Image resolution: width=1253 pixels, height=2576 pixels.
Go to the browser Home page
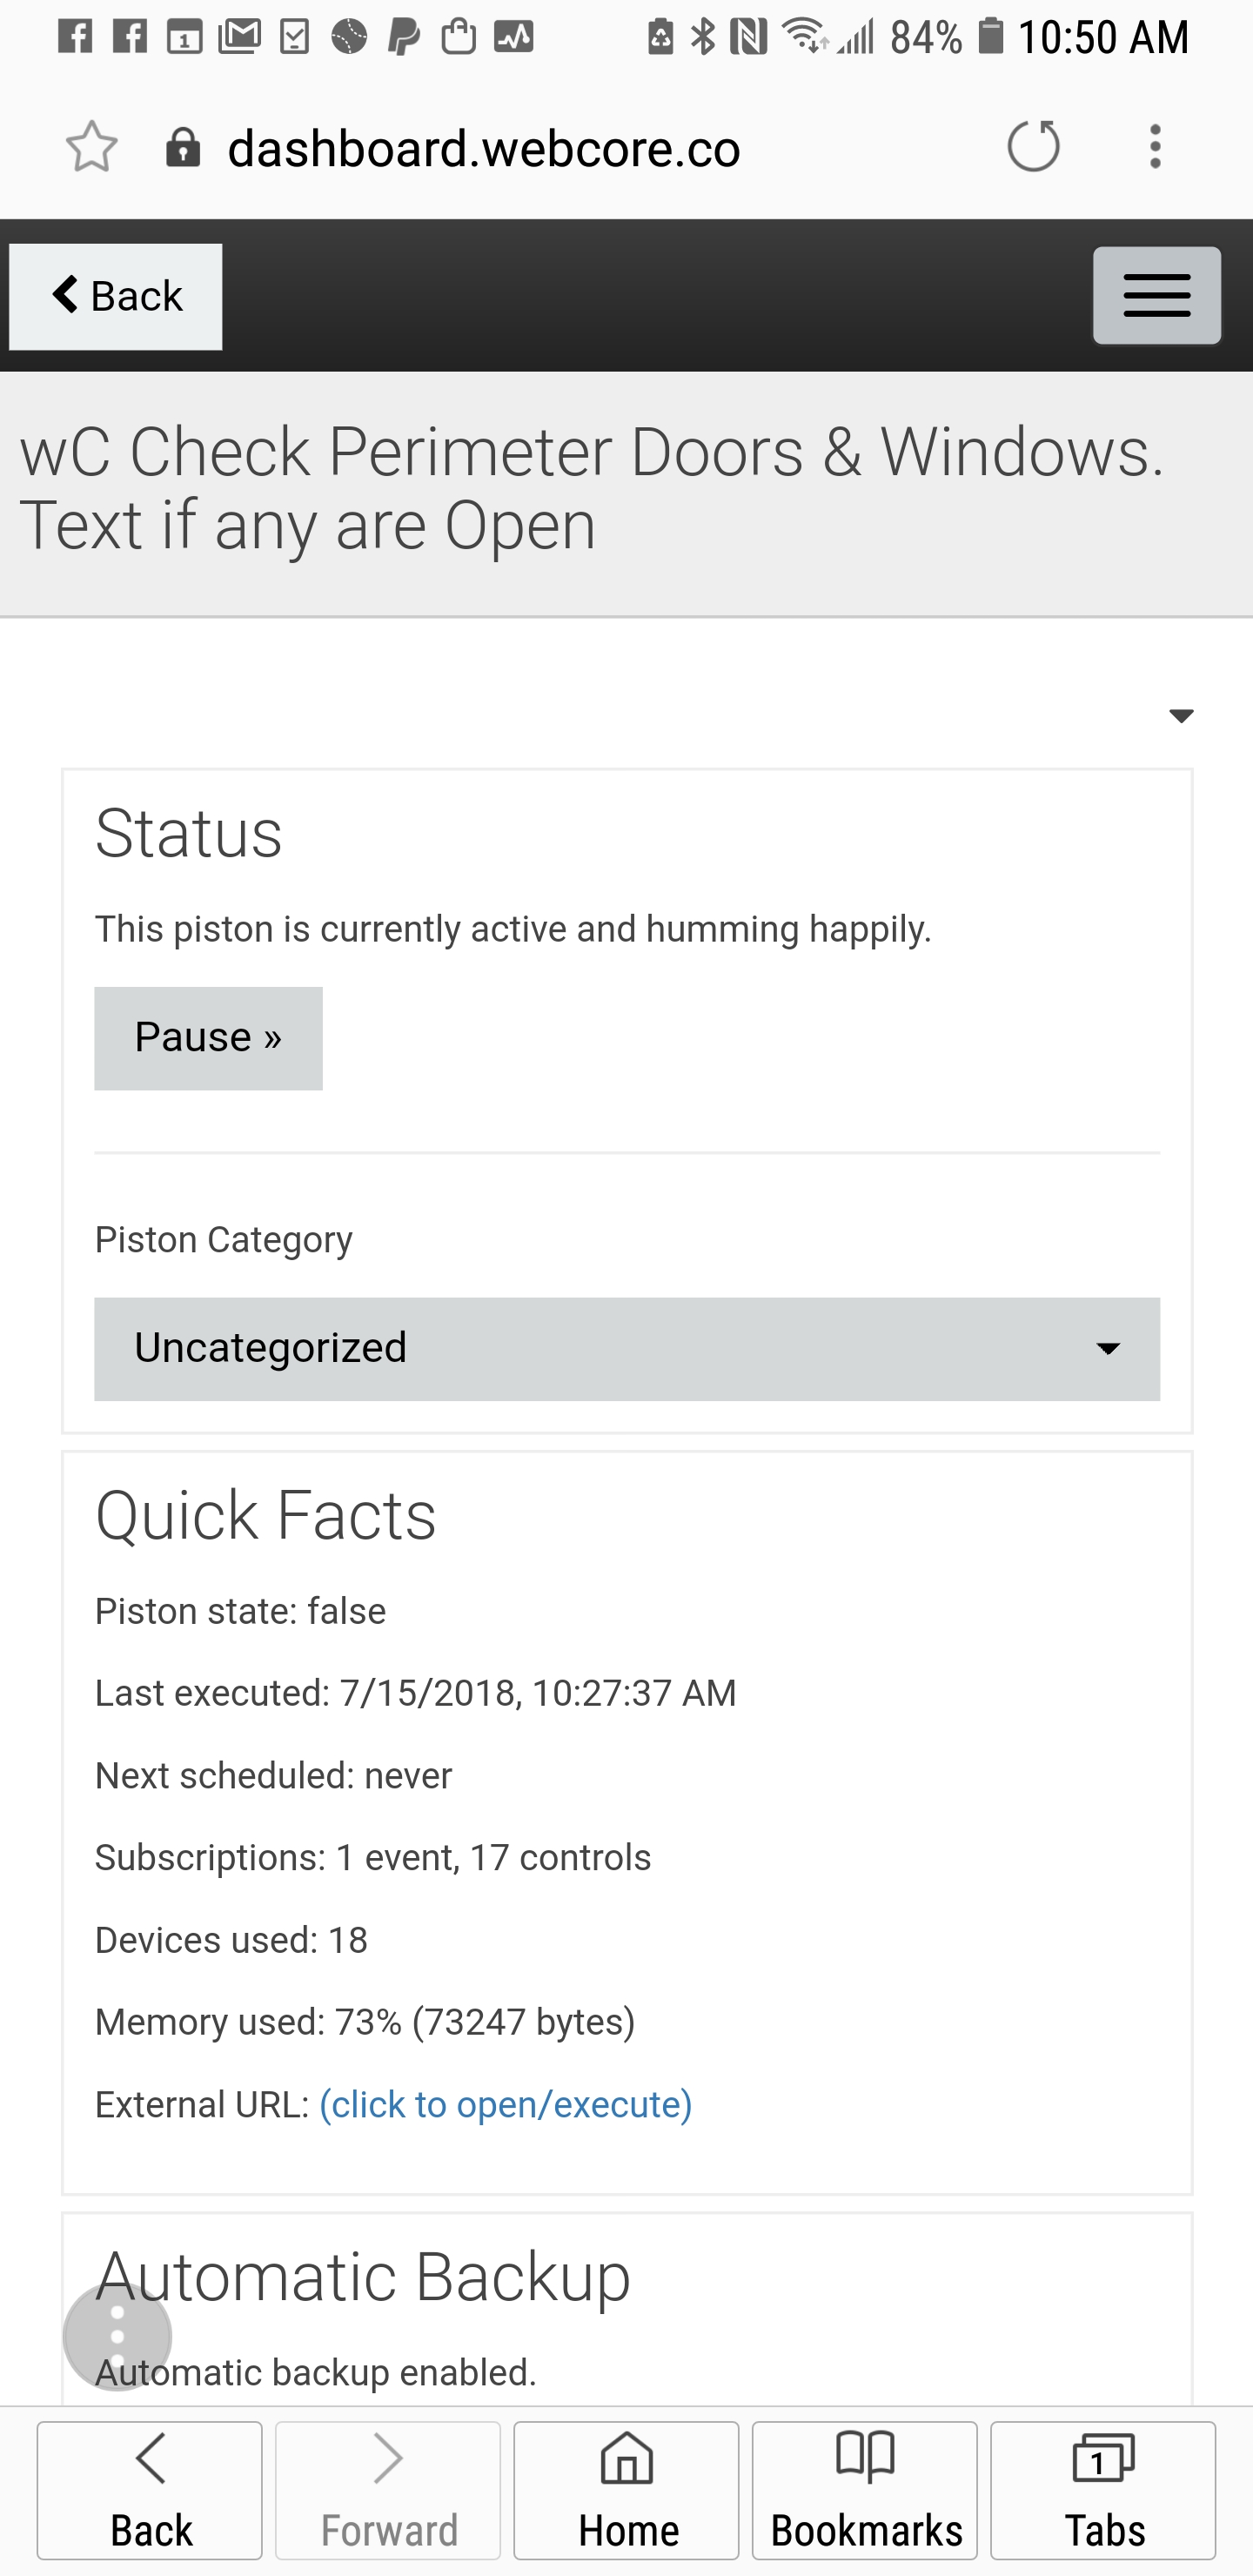tap(627, 2489)
